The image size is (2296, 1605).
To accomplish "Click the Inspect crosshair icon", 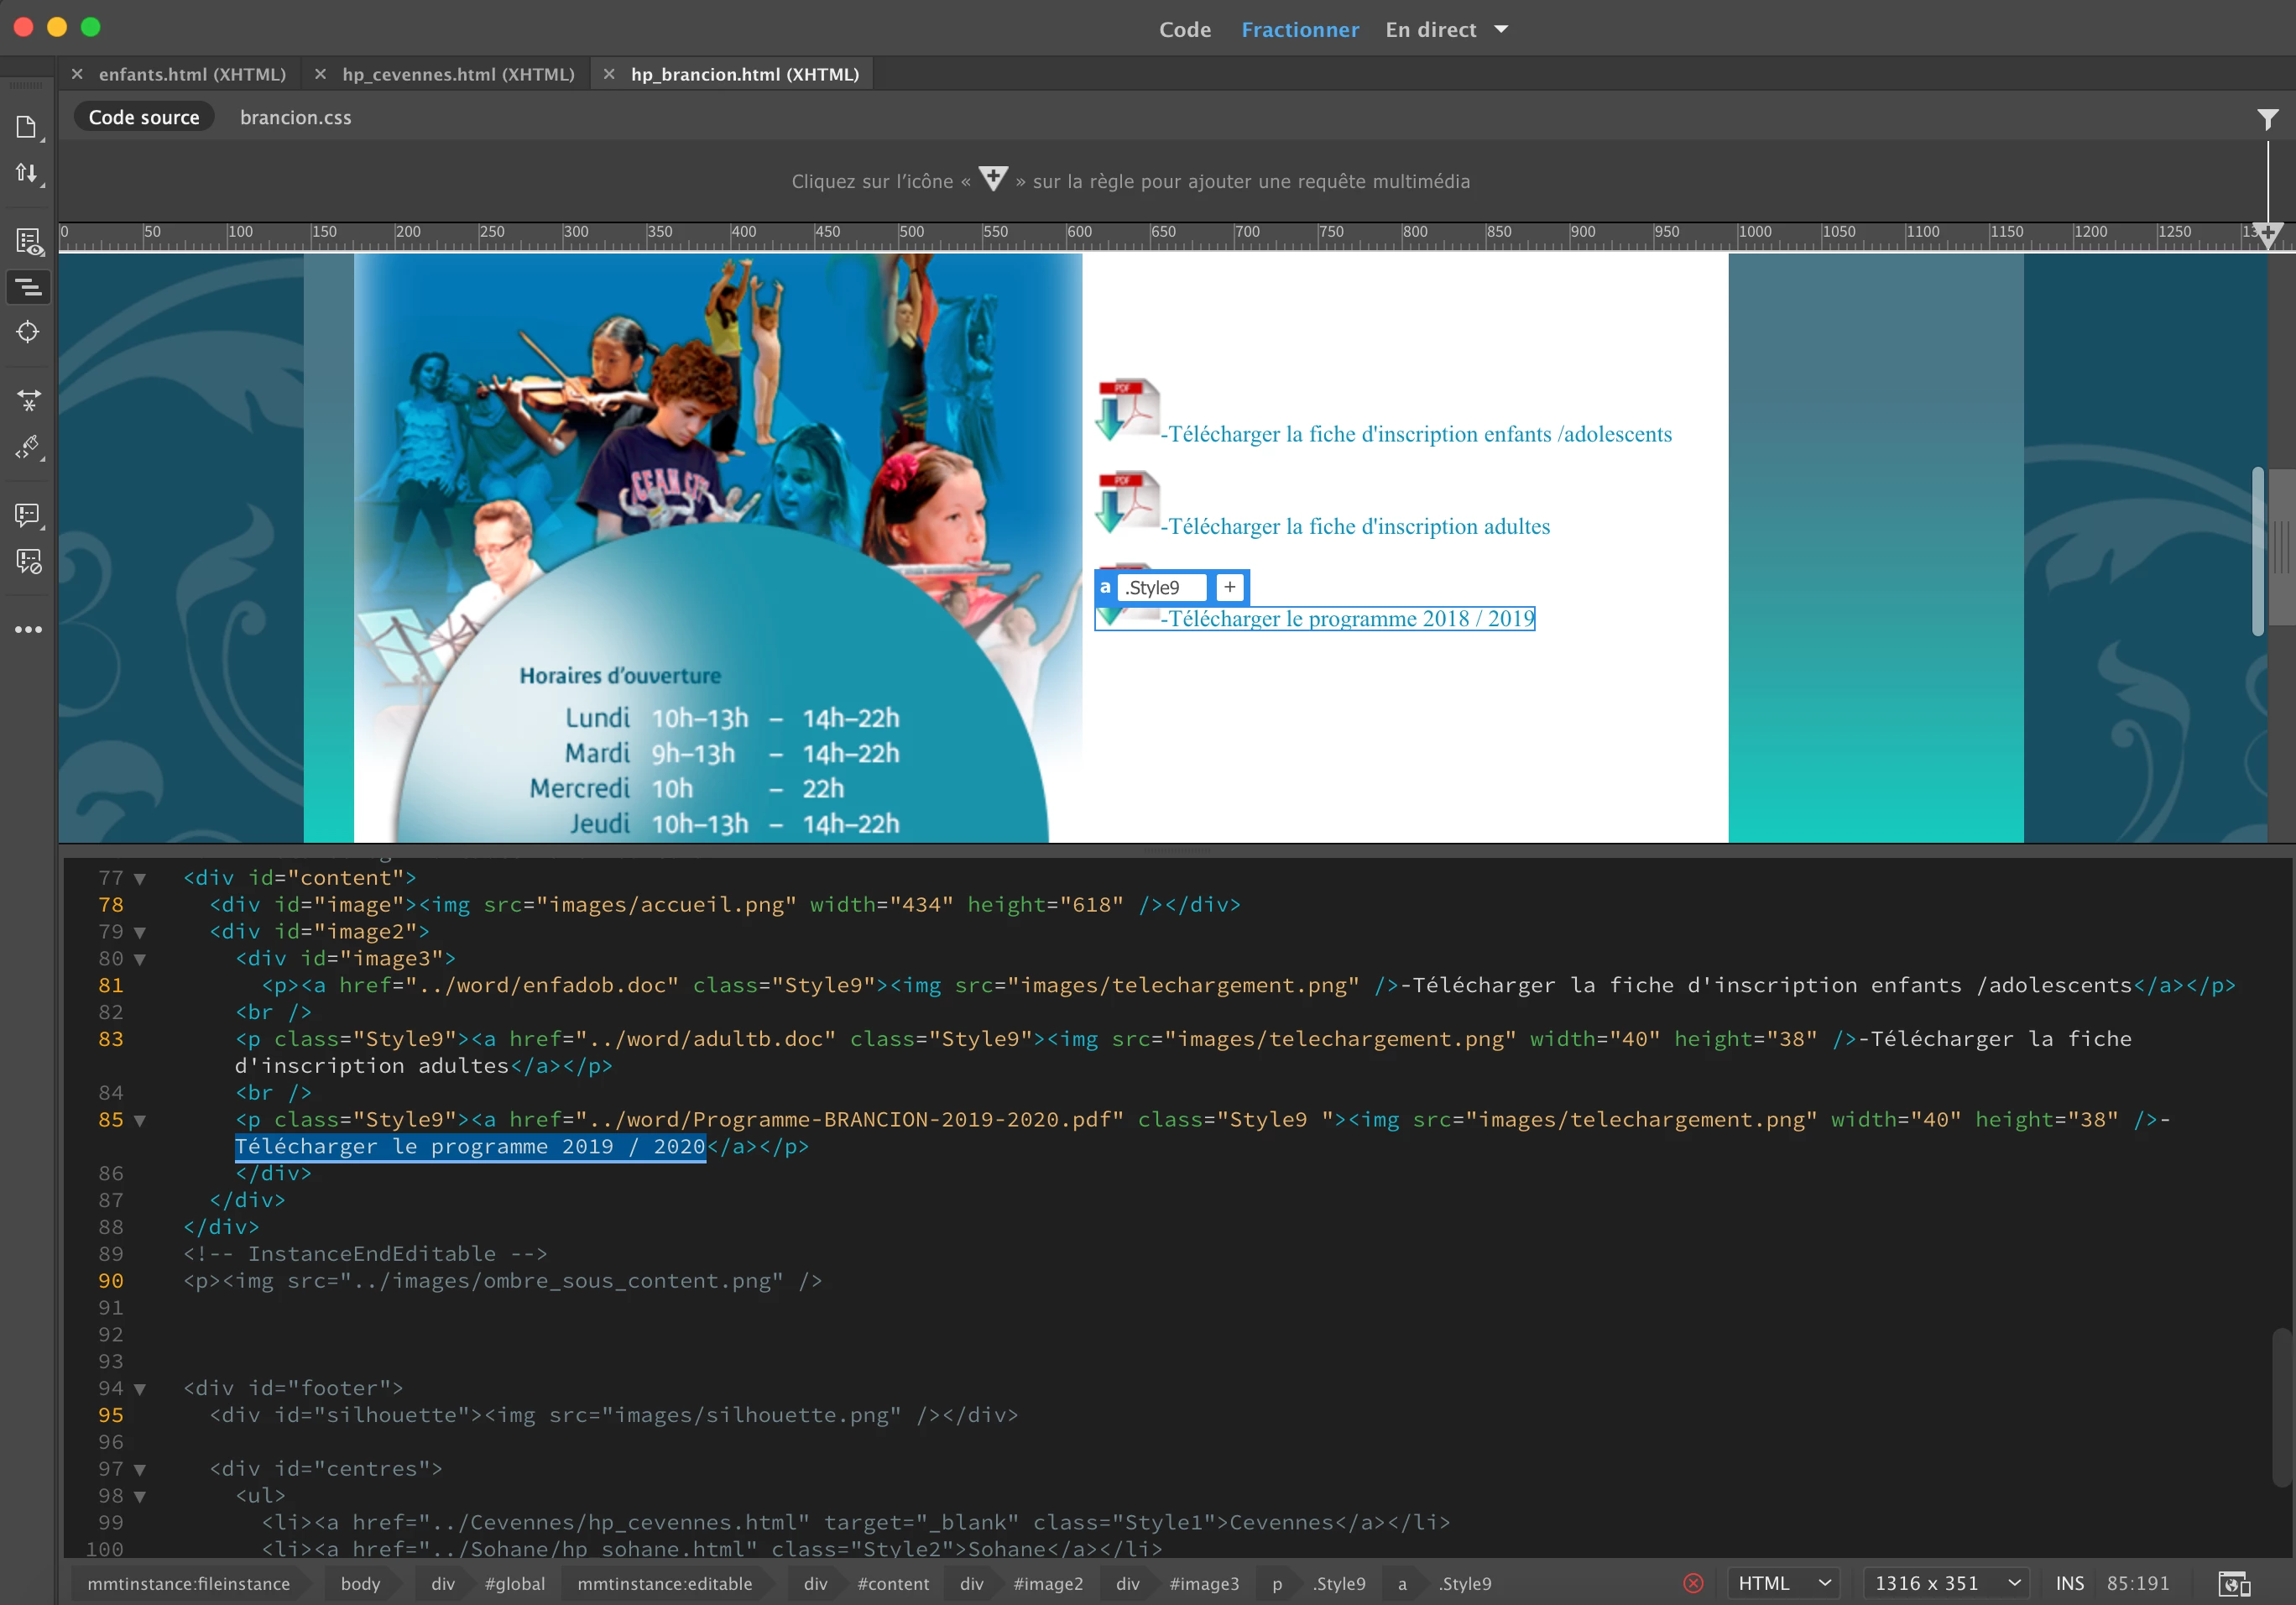I will (28, 332).
